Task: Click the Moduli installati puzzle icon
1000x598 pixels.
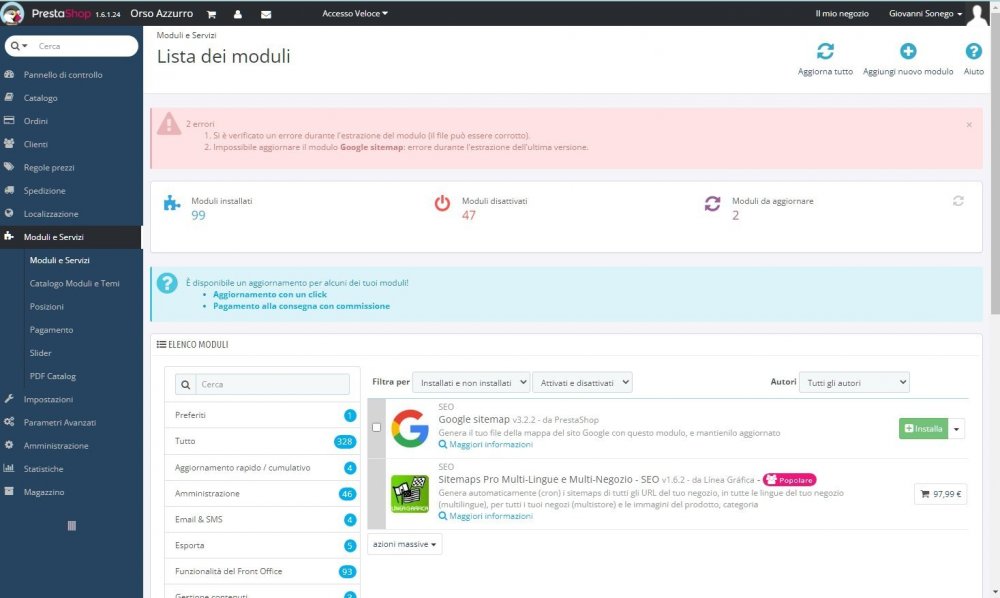Action: point(172,203)
